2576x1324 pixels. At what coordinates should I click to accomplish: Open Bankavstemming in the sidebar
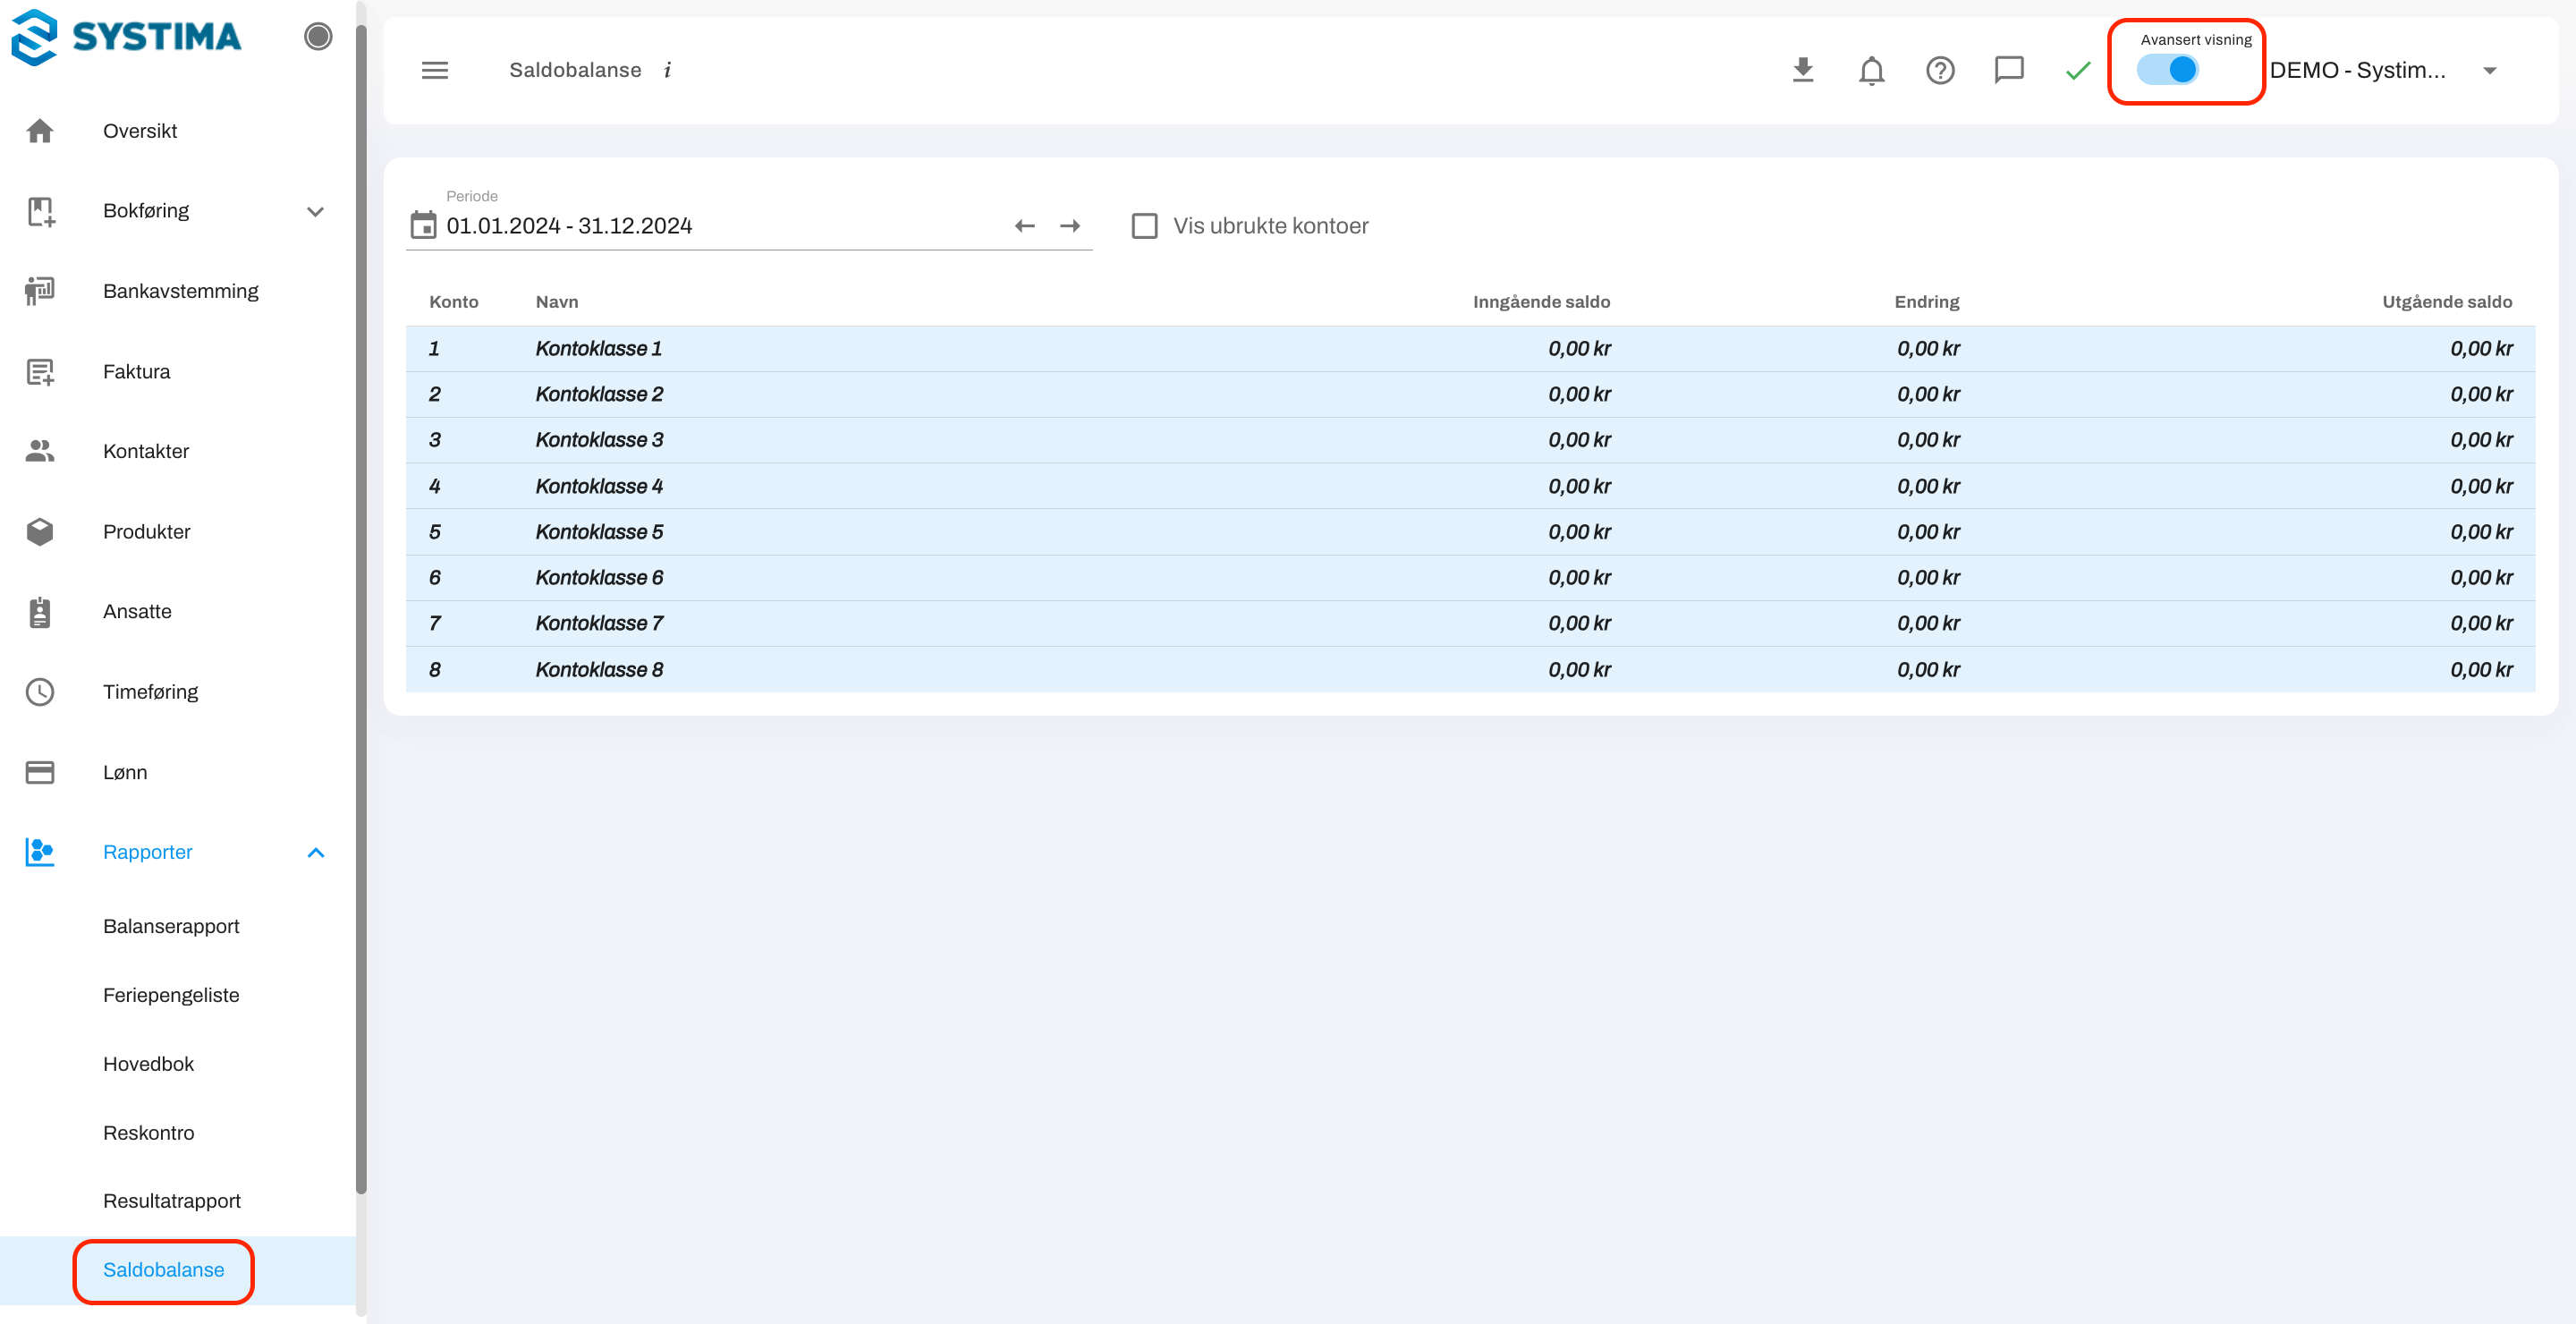coord(180,291)
